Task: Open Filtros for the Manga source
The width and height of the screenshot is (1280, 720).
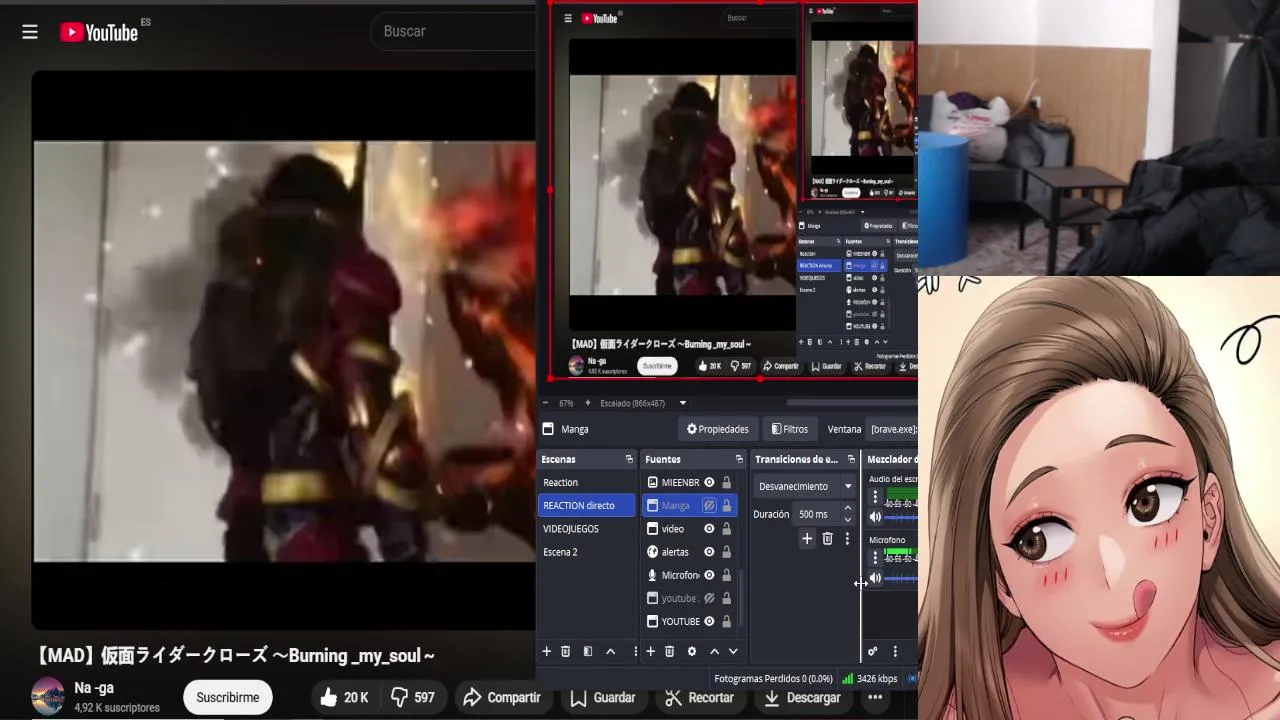Action: click(x=789, y=429)
